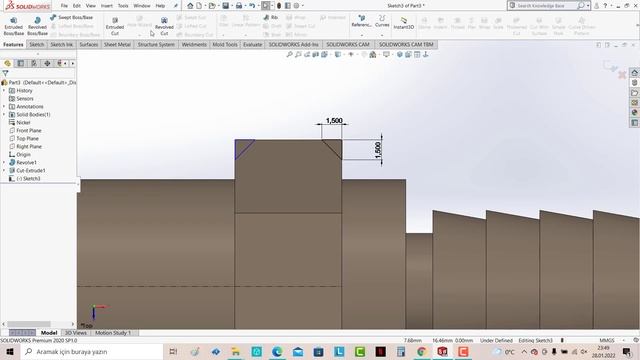This screenshot has height=360, width=640.
Task: Open dropdown arrow next to Undo
Action: click(x=258, y=6)
